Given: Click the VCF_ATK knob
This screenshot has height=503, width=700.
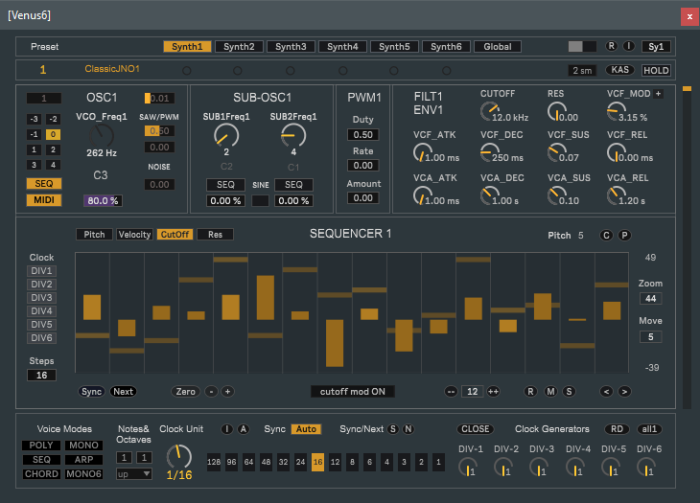Looking at the screenshot, I should [x=422, y=153].
